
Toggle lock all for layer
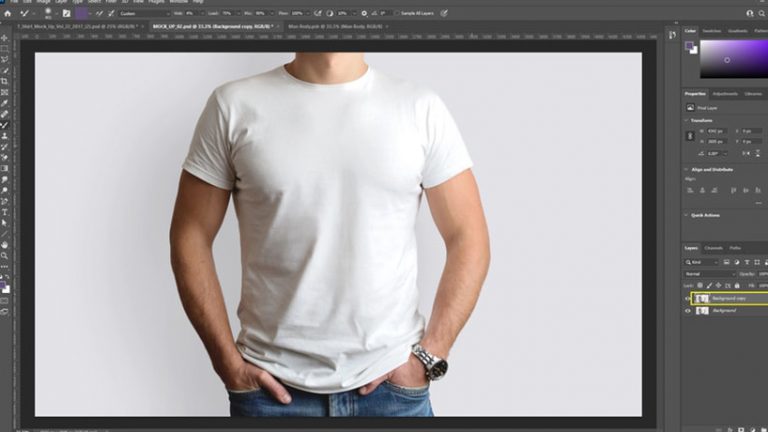point(737,285)
